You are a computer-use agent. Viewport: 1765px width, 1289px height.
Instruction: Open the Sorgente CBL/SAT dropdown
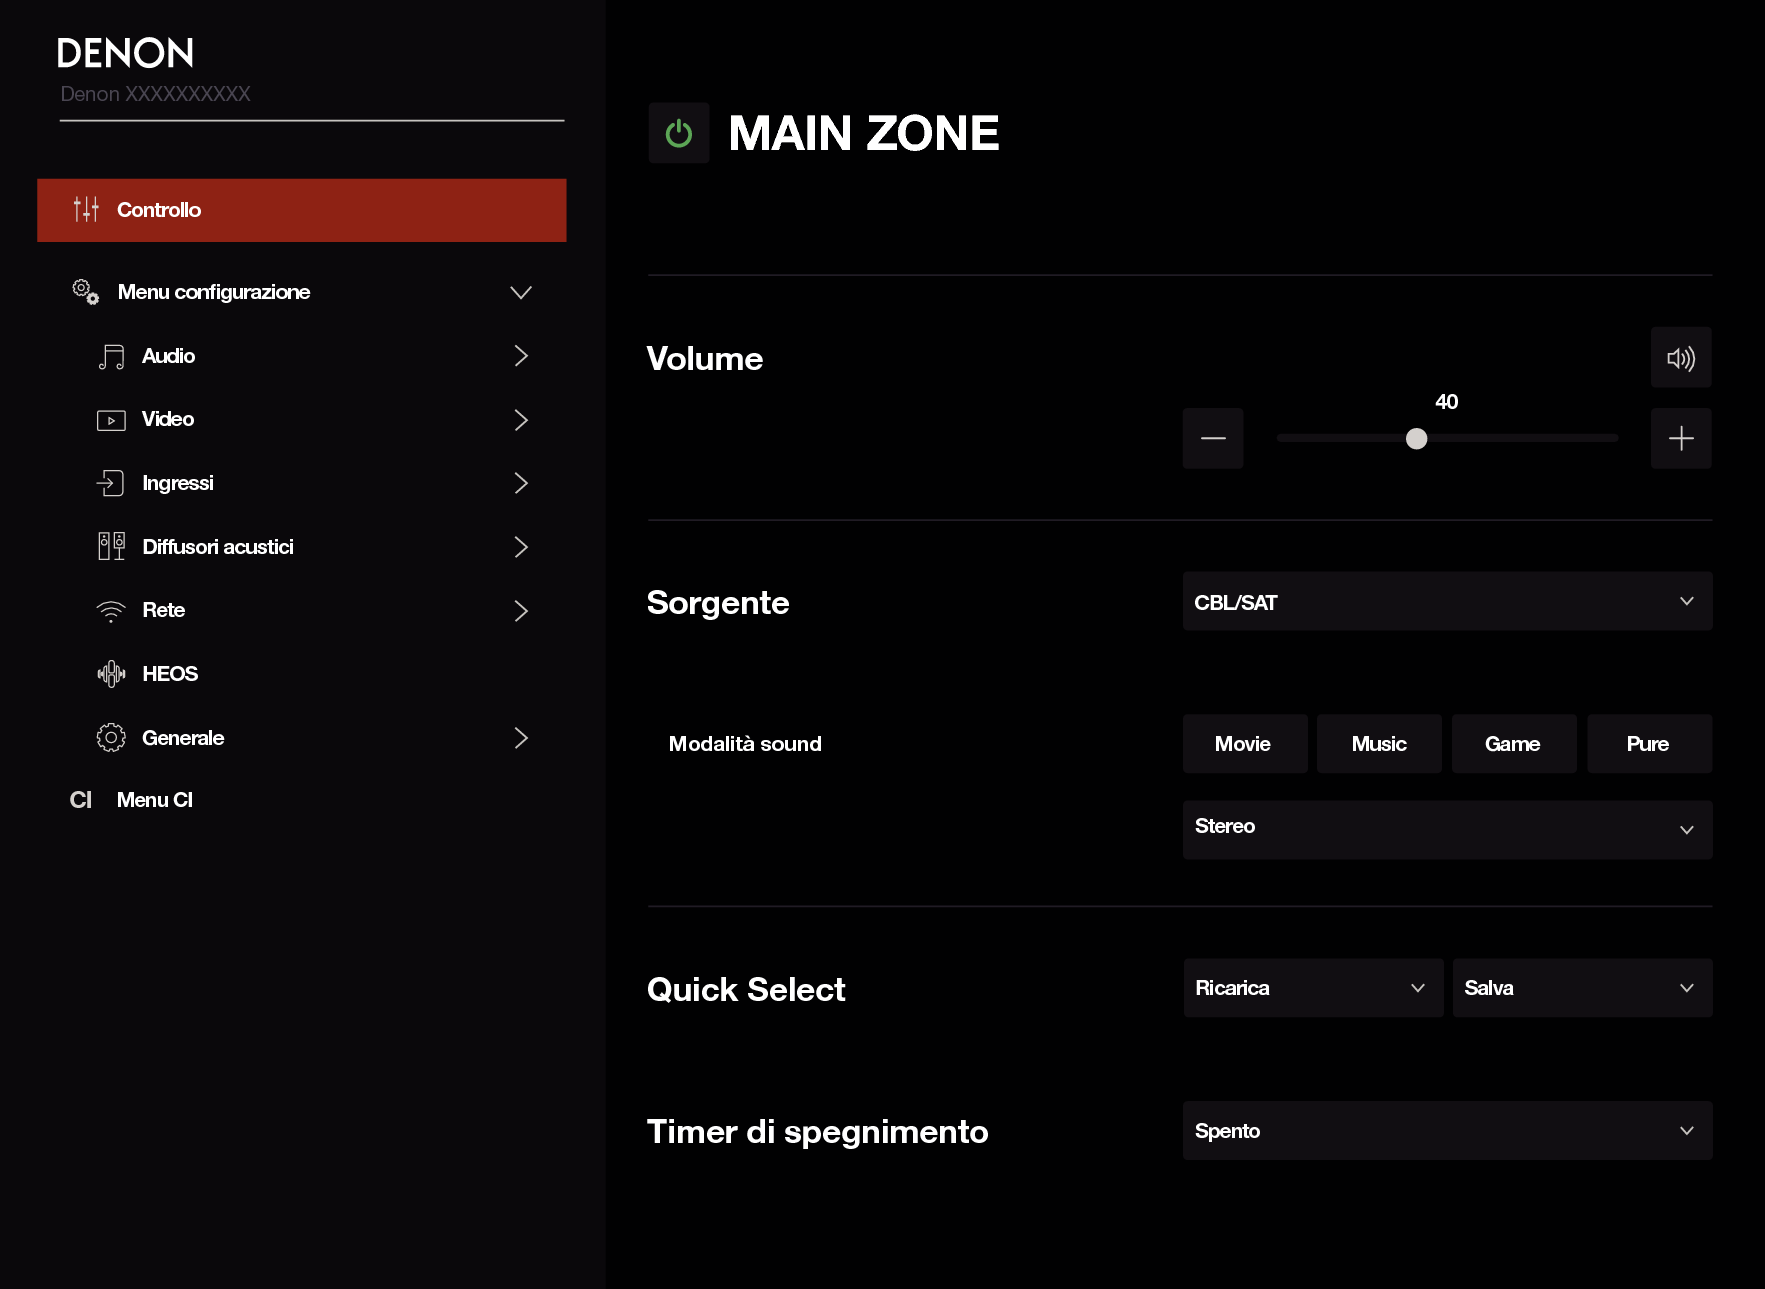1446,602
